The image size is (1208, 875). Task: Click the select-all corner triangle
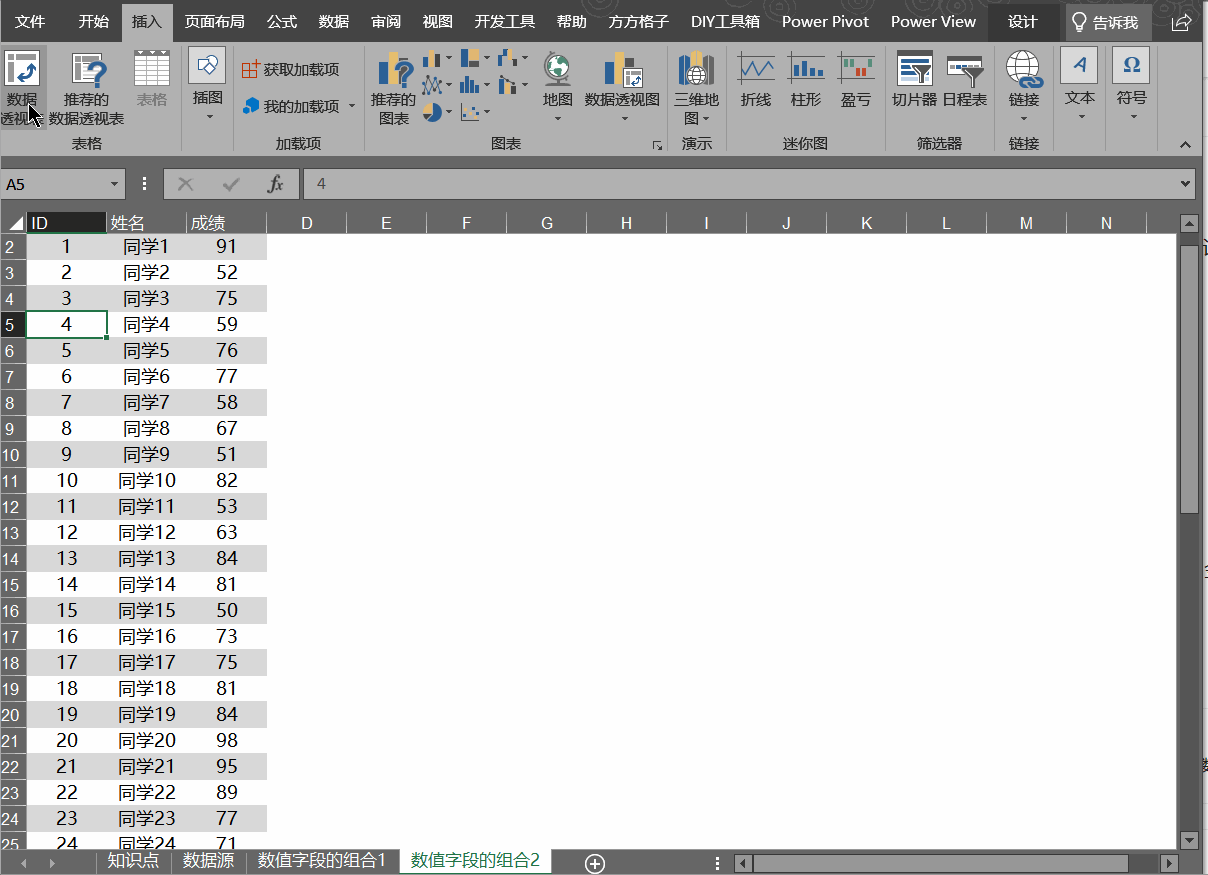[17, 223]
